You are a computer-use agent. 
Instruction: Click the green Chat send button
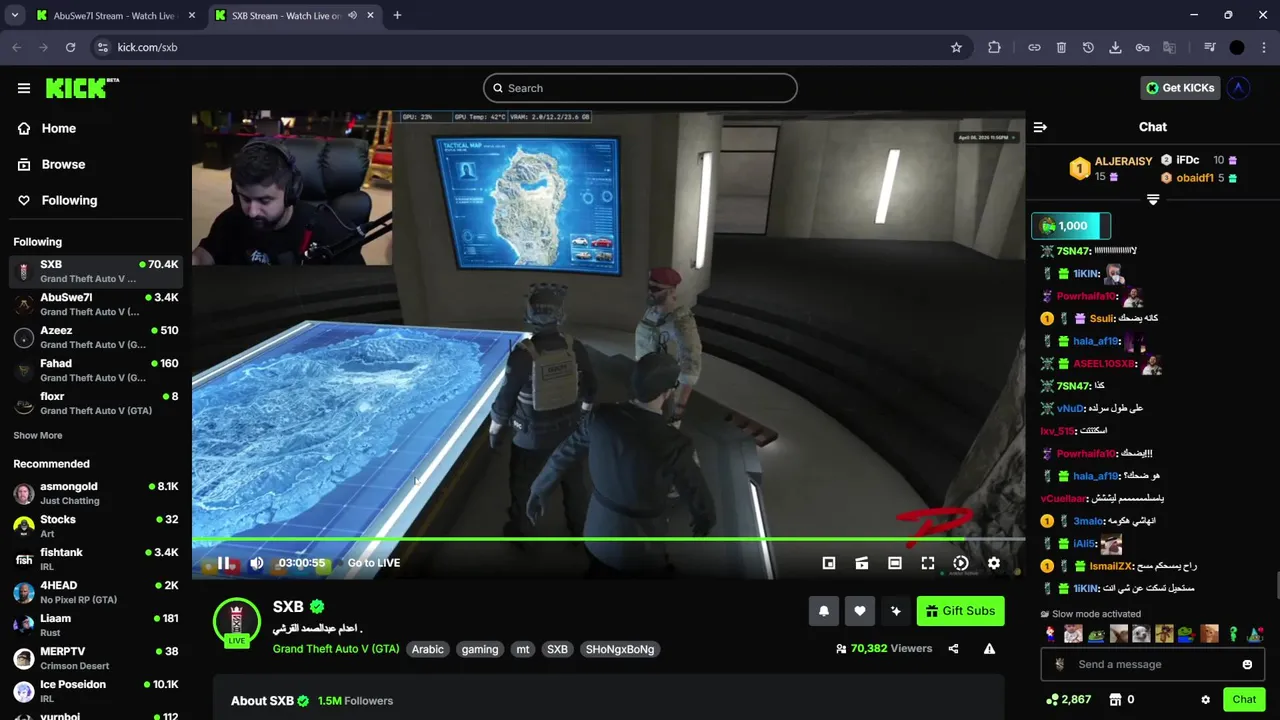click(x=1244, y=700)
